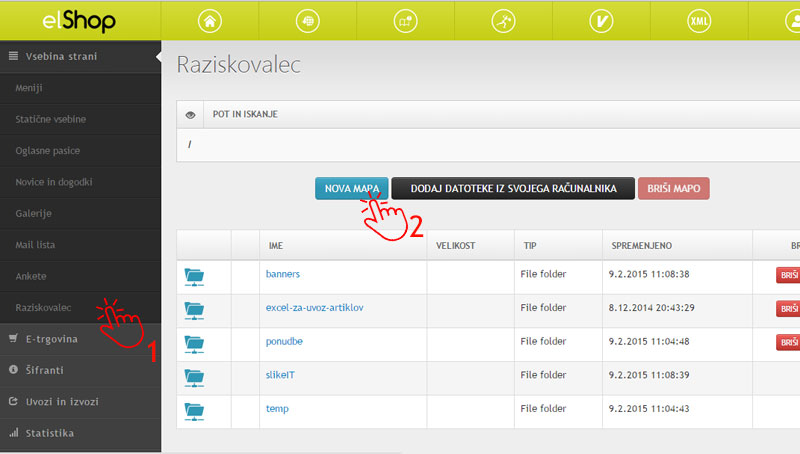The width and height of the screenshot is (800, 454).
Task: Click the Raziskovalec page heading
Action: 239,65
